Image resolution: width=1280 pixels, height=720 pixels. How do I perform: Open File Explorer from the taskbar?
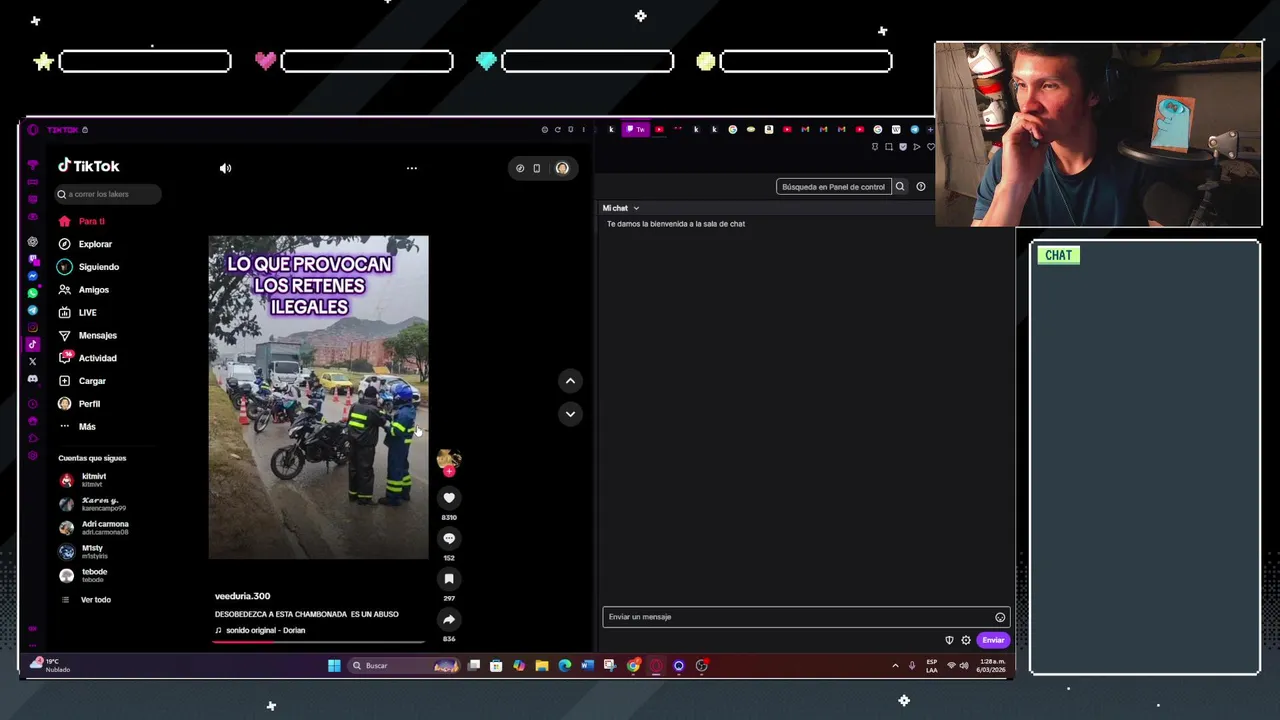(x=541, y=666)
